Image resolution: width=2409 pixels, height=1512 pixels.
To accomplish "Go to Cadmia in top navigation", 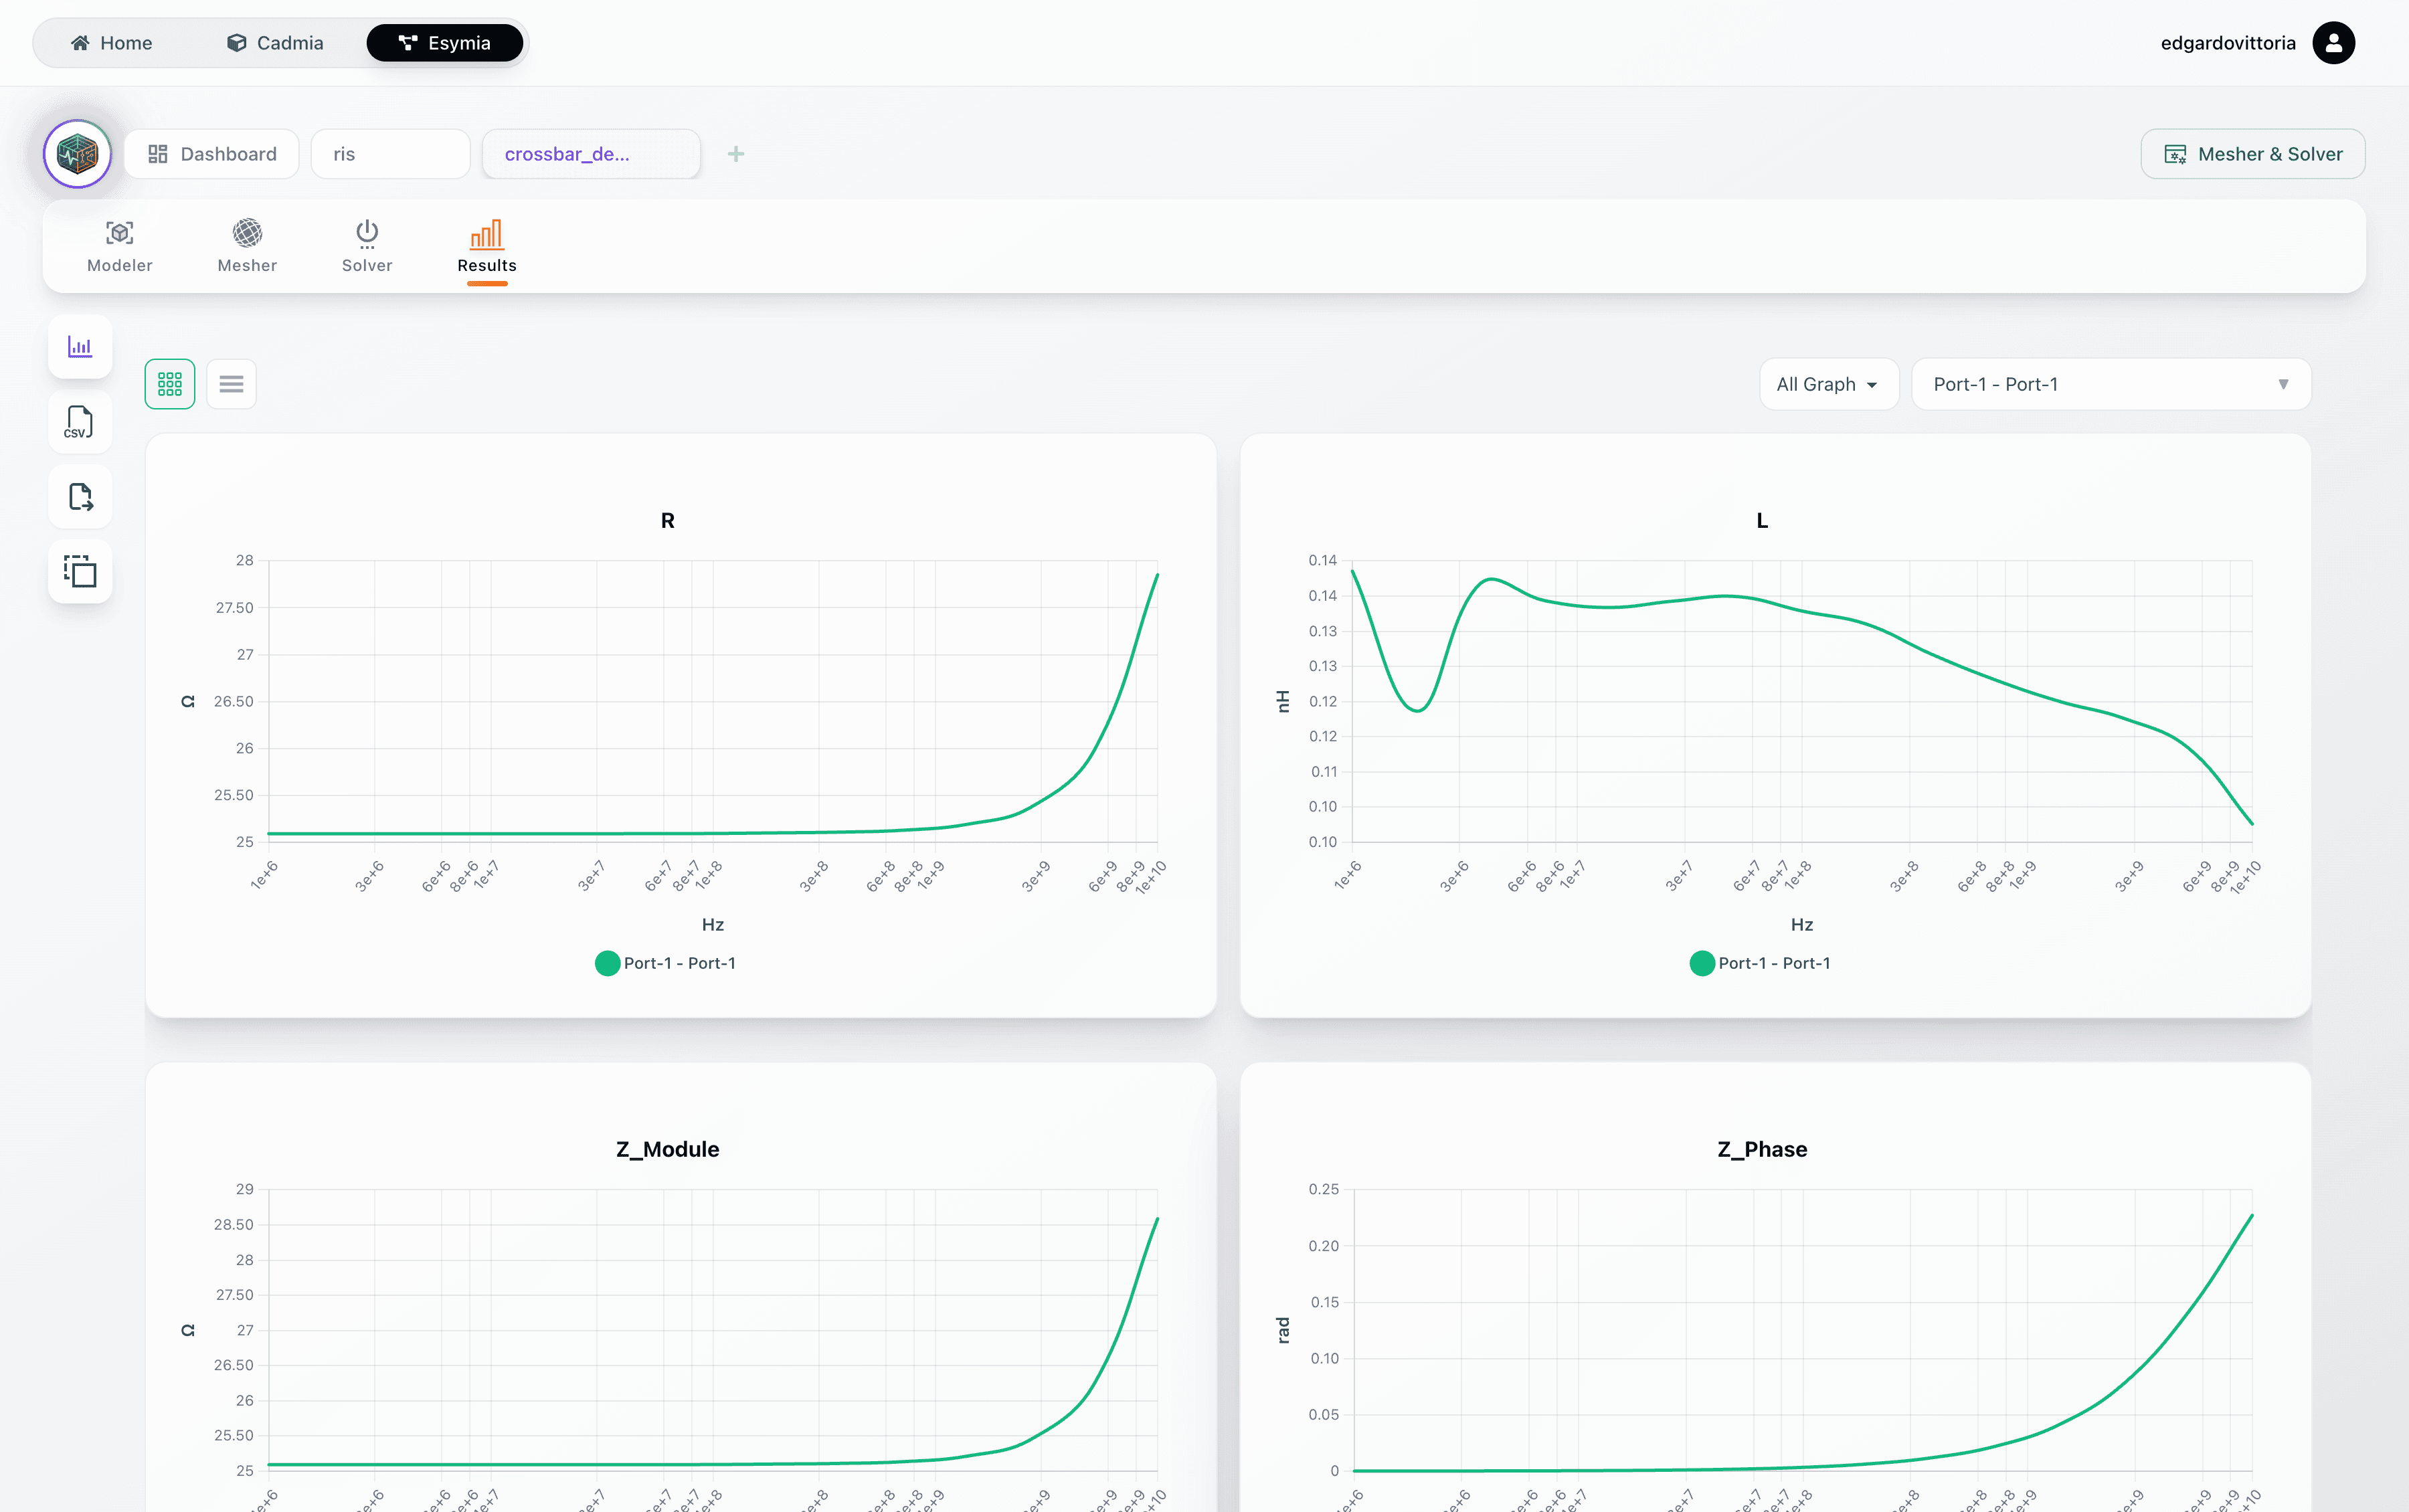I will coord(275,43).
